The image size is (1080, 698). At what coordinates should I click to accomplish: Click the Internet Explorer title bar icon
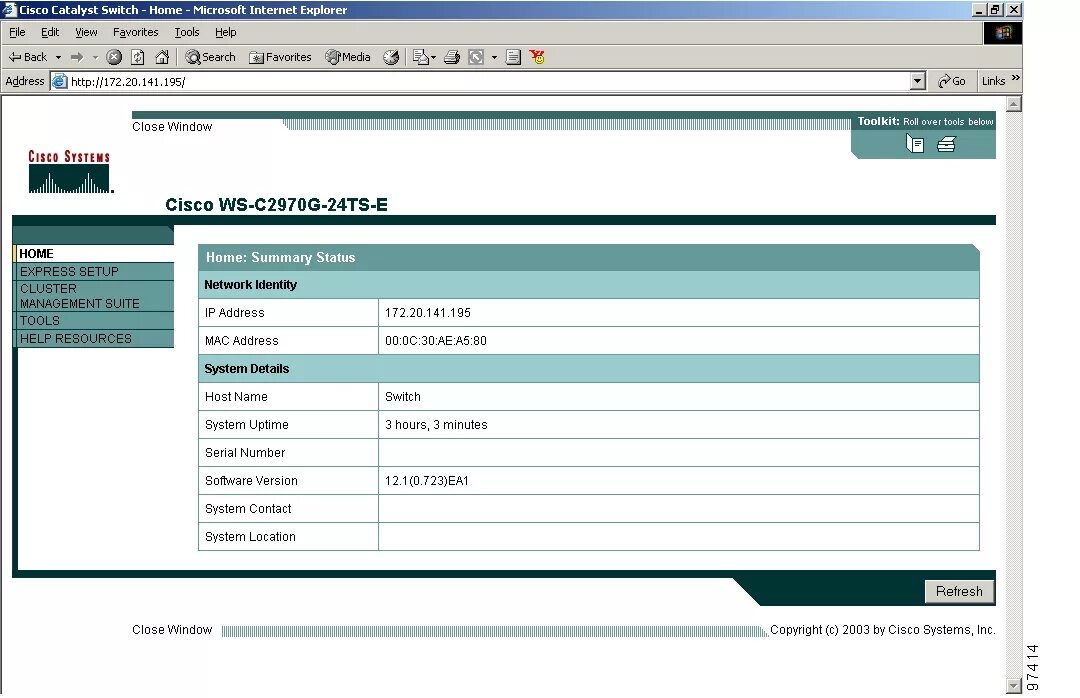click(x=10, y=10)
